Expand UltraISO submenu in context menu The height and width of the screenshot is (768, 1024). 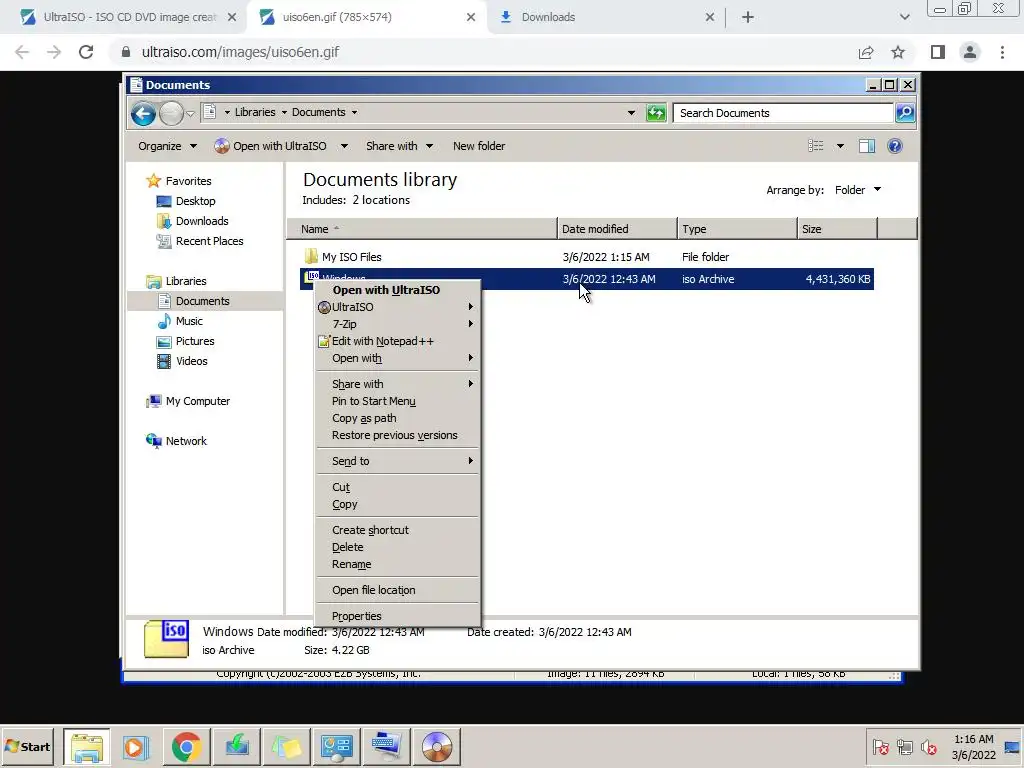(398, 307)
